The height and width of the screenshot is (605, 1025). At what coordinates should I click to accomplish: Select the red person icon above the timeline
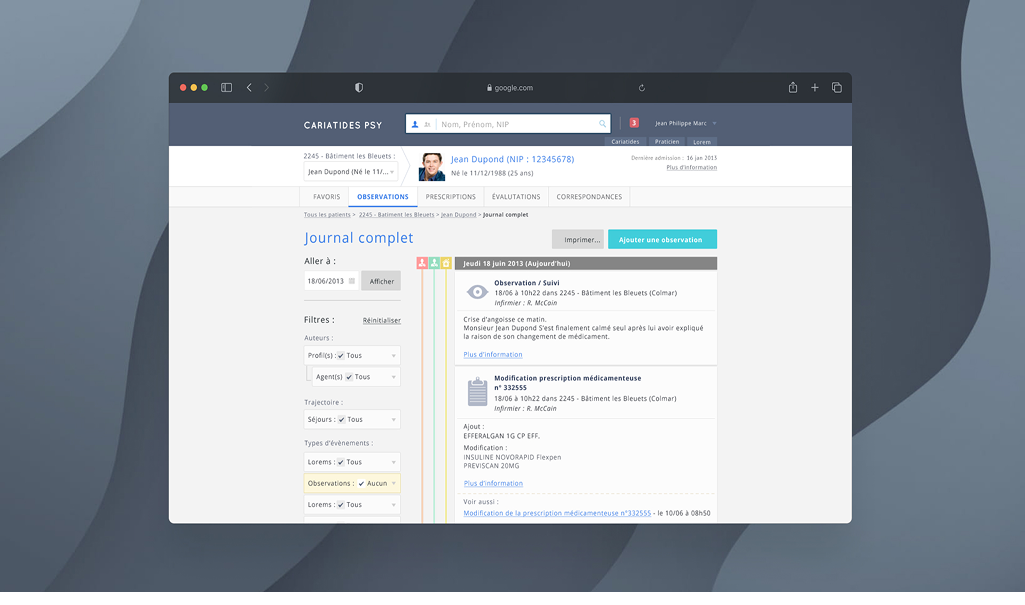click(421, 262)
